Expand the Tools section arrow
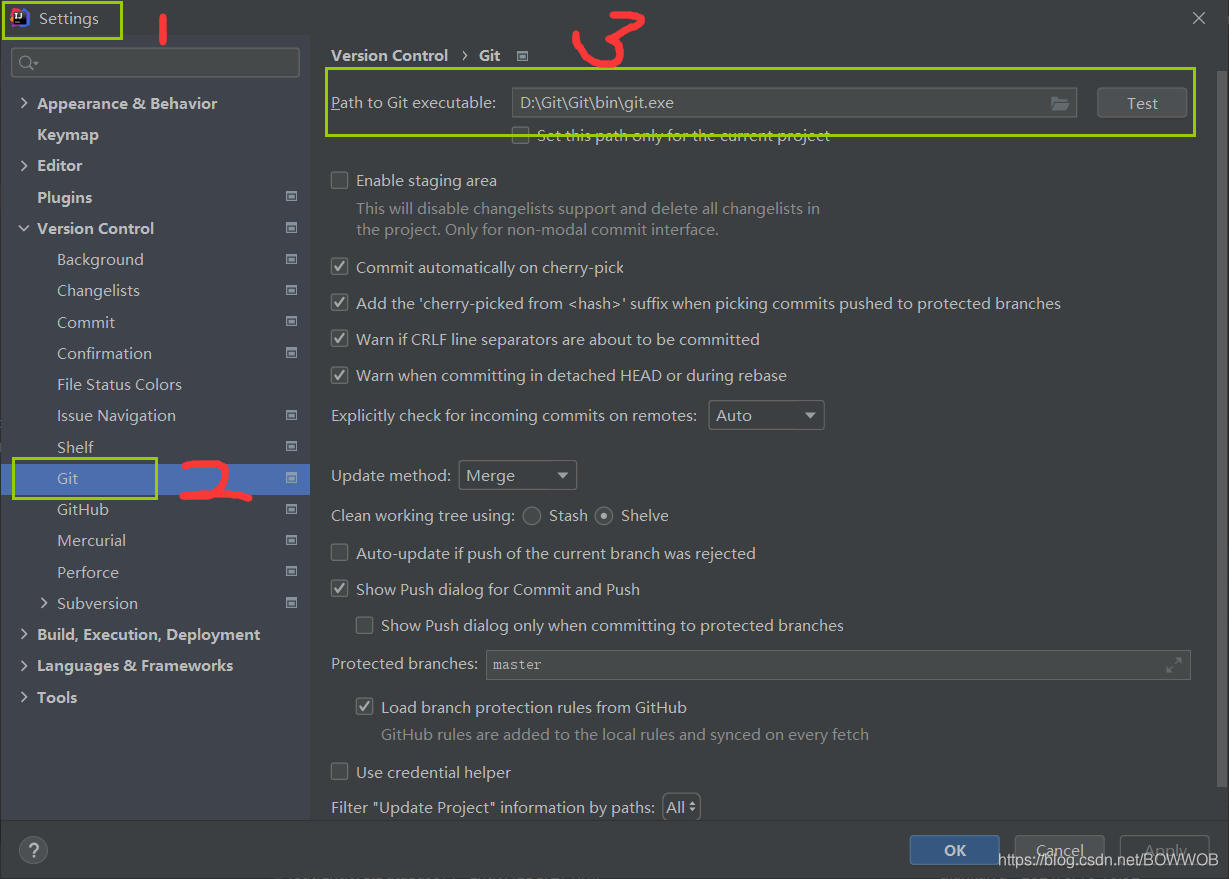 24,697
